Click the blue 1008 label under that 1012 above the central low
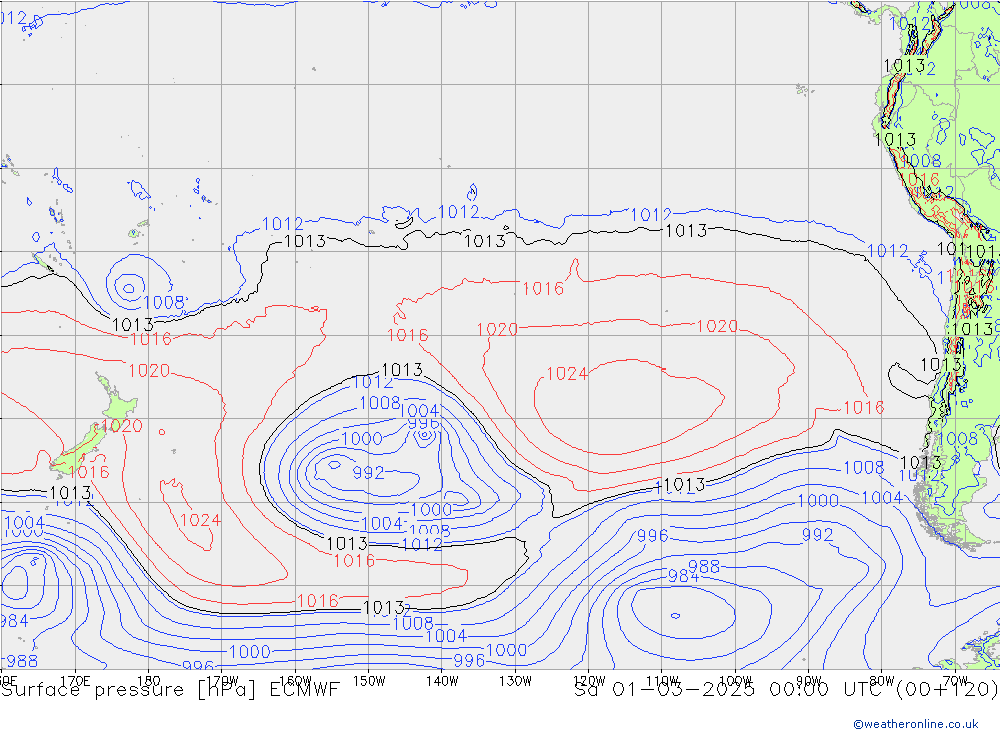The image size is (1000, 733). [379, 403]
